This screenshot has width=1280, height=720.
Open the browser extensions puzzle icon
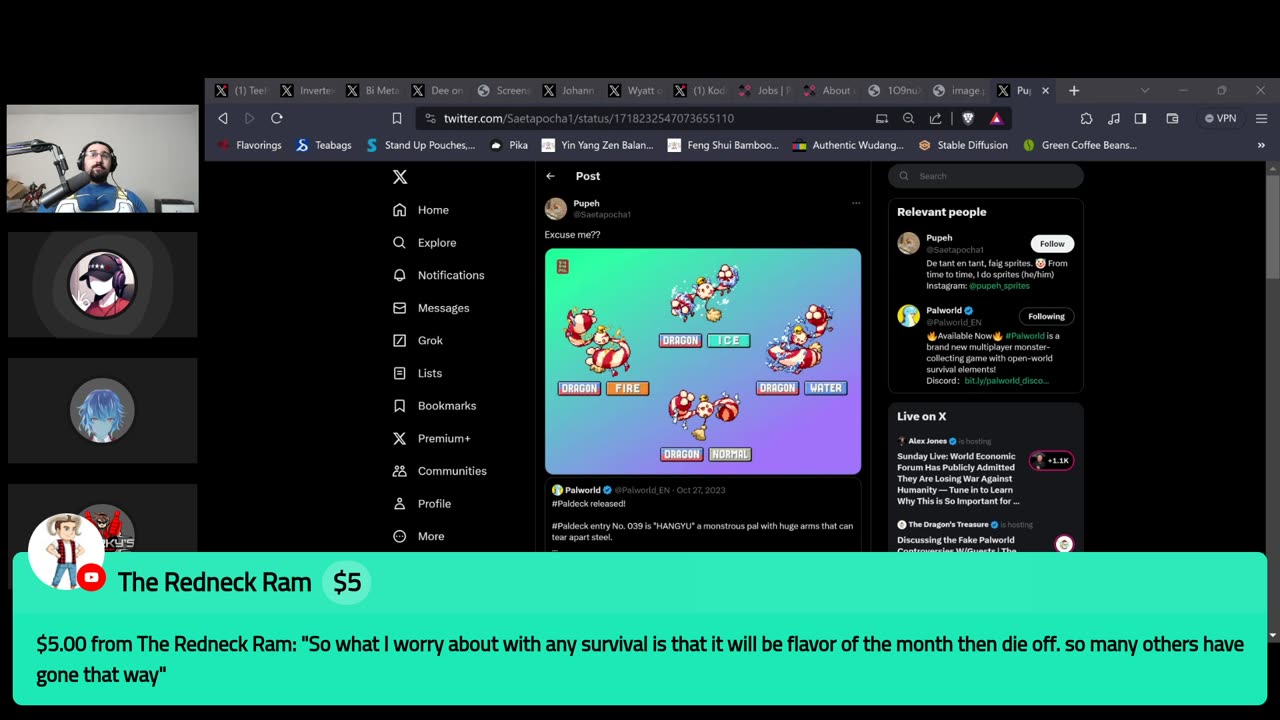click(x=1087, y=118)
